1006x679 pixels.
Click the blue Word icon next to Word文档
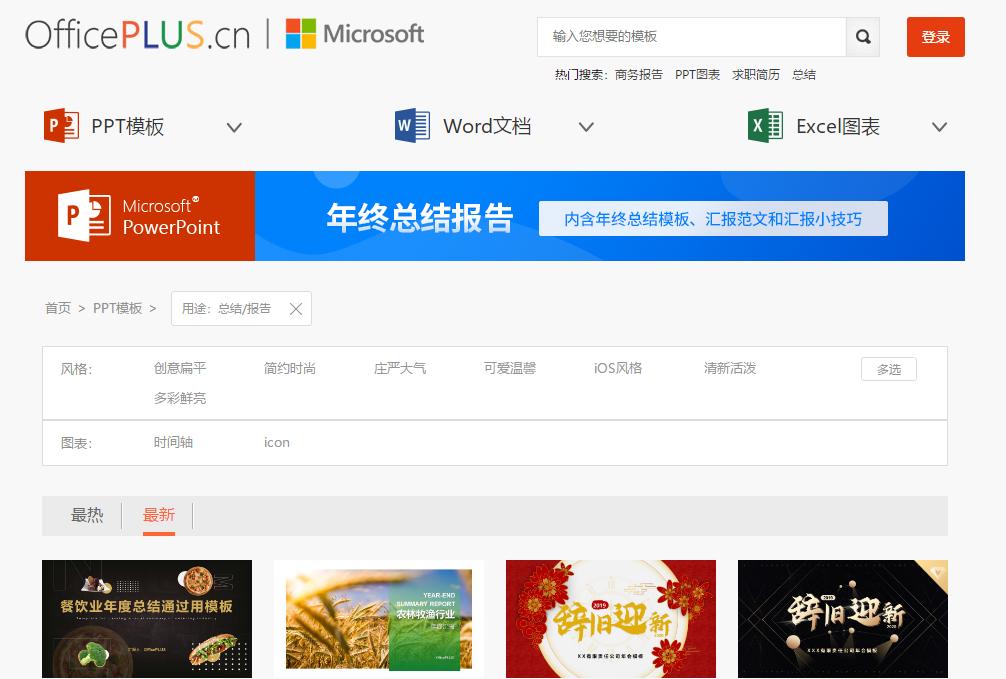(411, 126)
